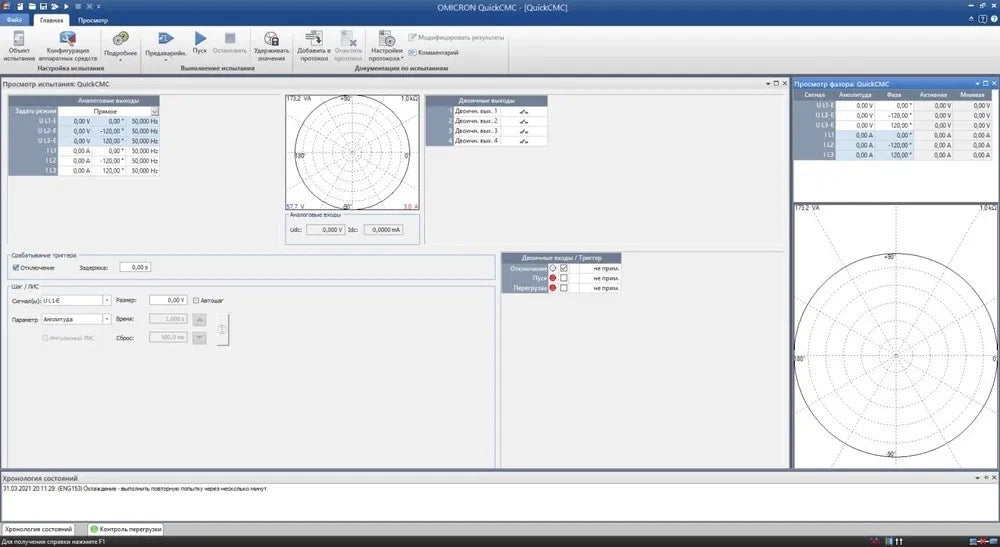Check the Перегрузка binary input checkbox
Viewport: 1000px width, 547px height.
(x=564, y=288)
